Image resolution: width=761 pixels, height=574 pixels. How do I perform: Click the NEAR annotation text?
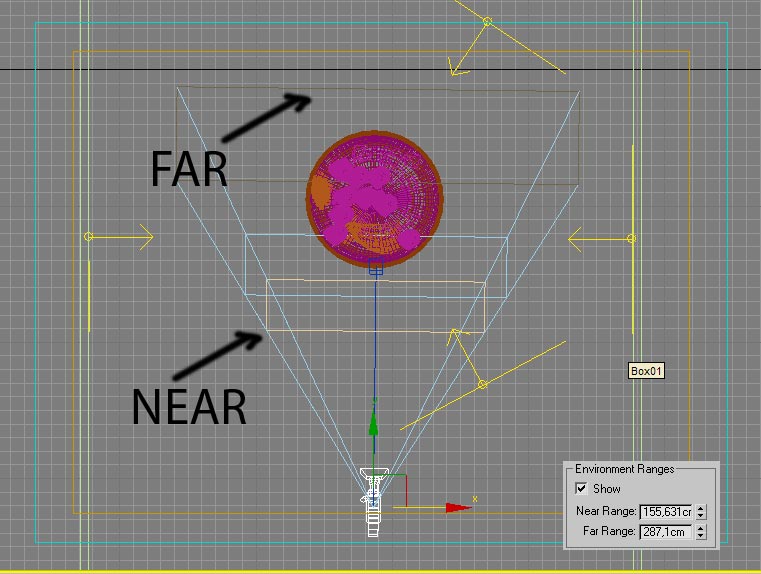point(189,407)
